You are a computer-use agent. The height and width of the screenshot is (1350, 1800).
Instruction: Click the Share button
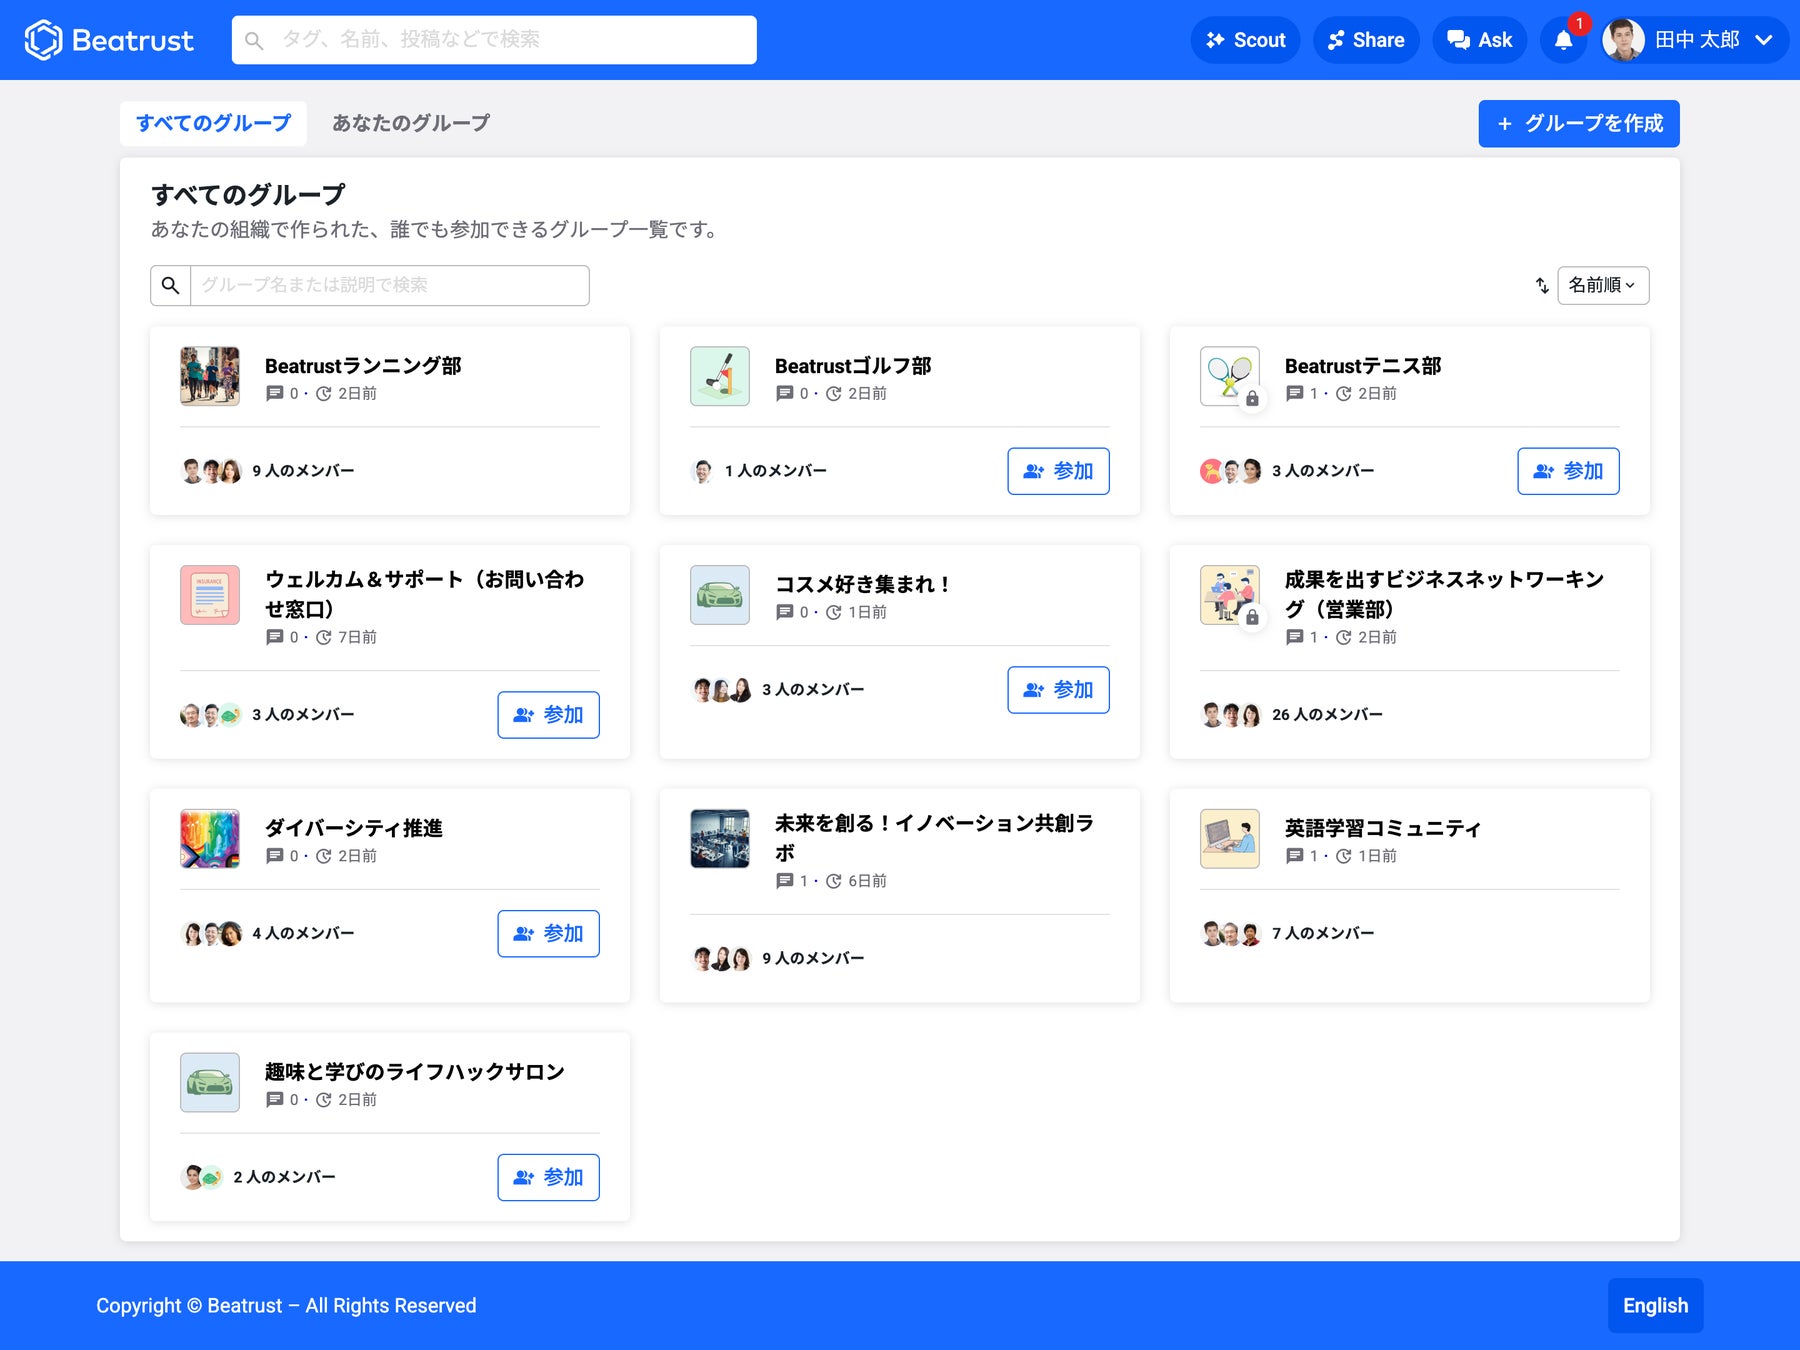click(1366, 40)
